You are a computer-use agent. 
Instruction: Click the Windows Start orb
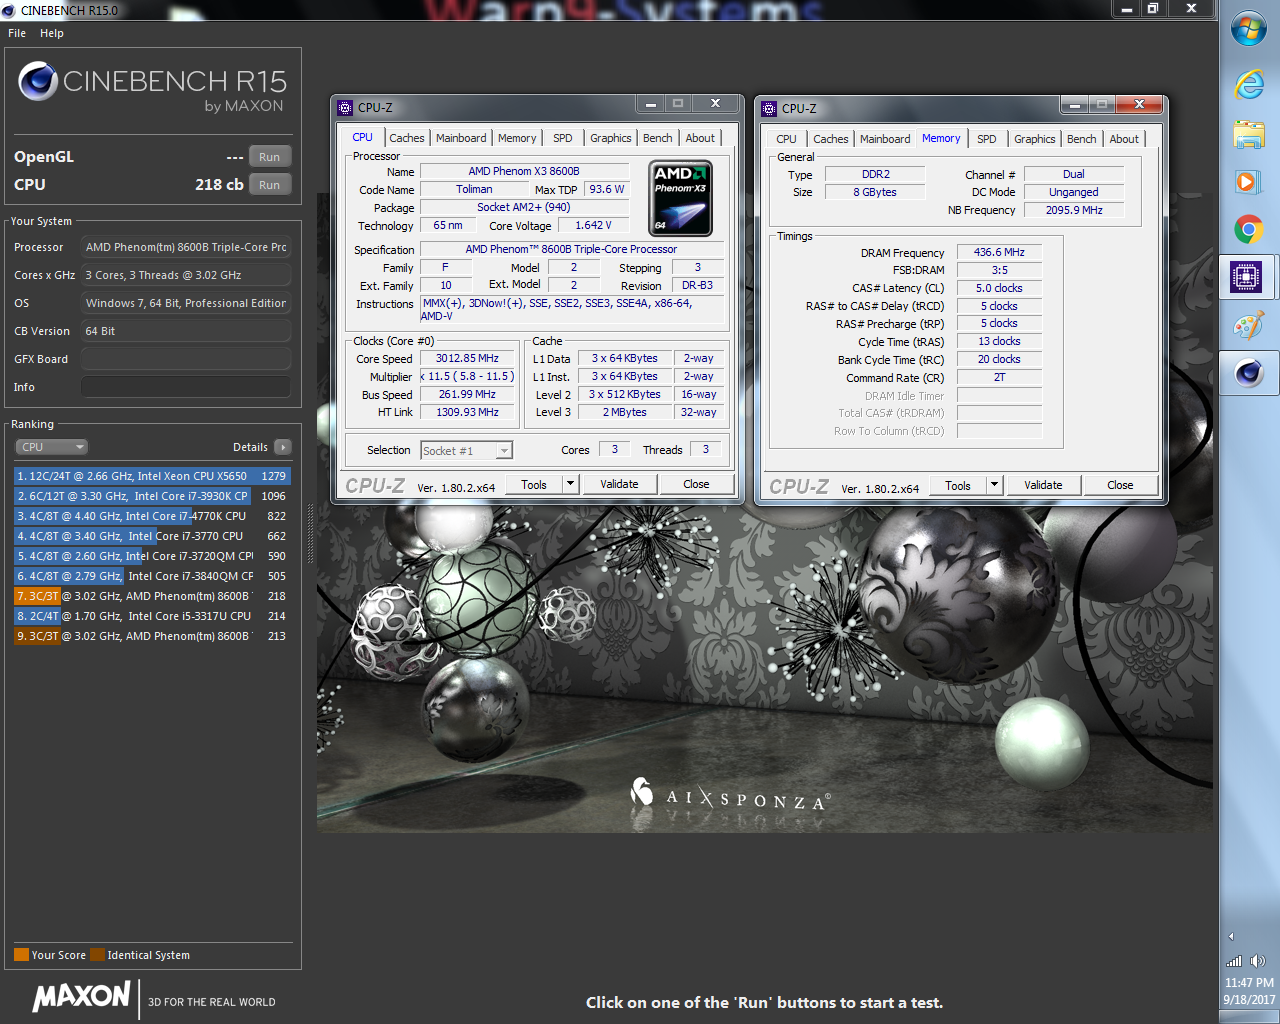tap(1248, 29)
